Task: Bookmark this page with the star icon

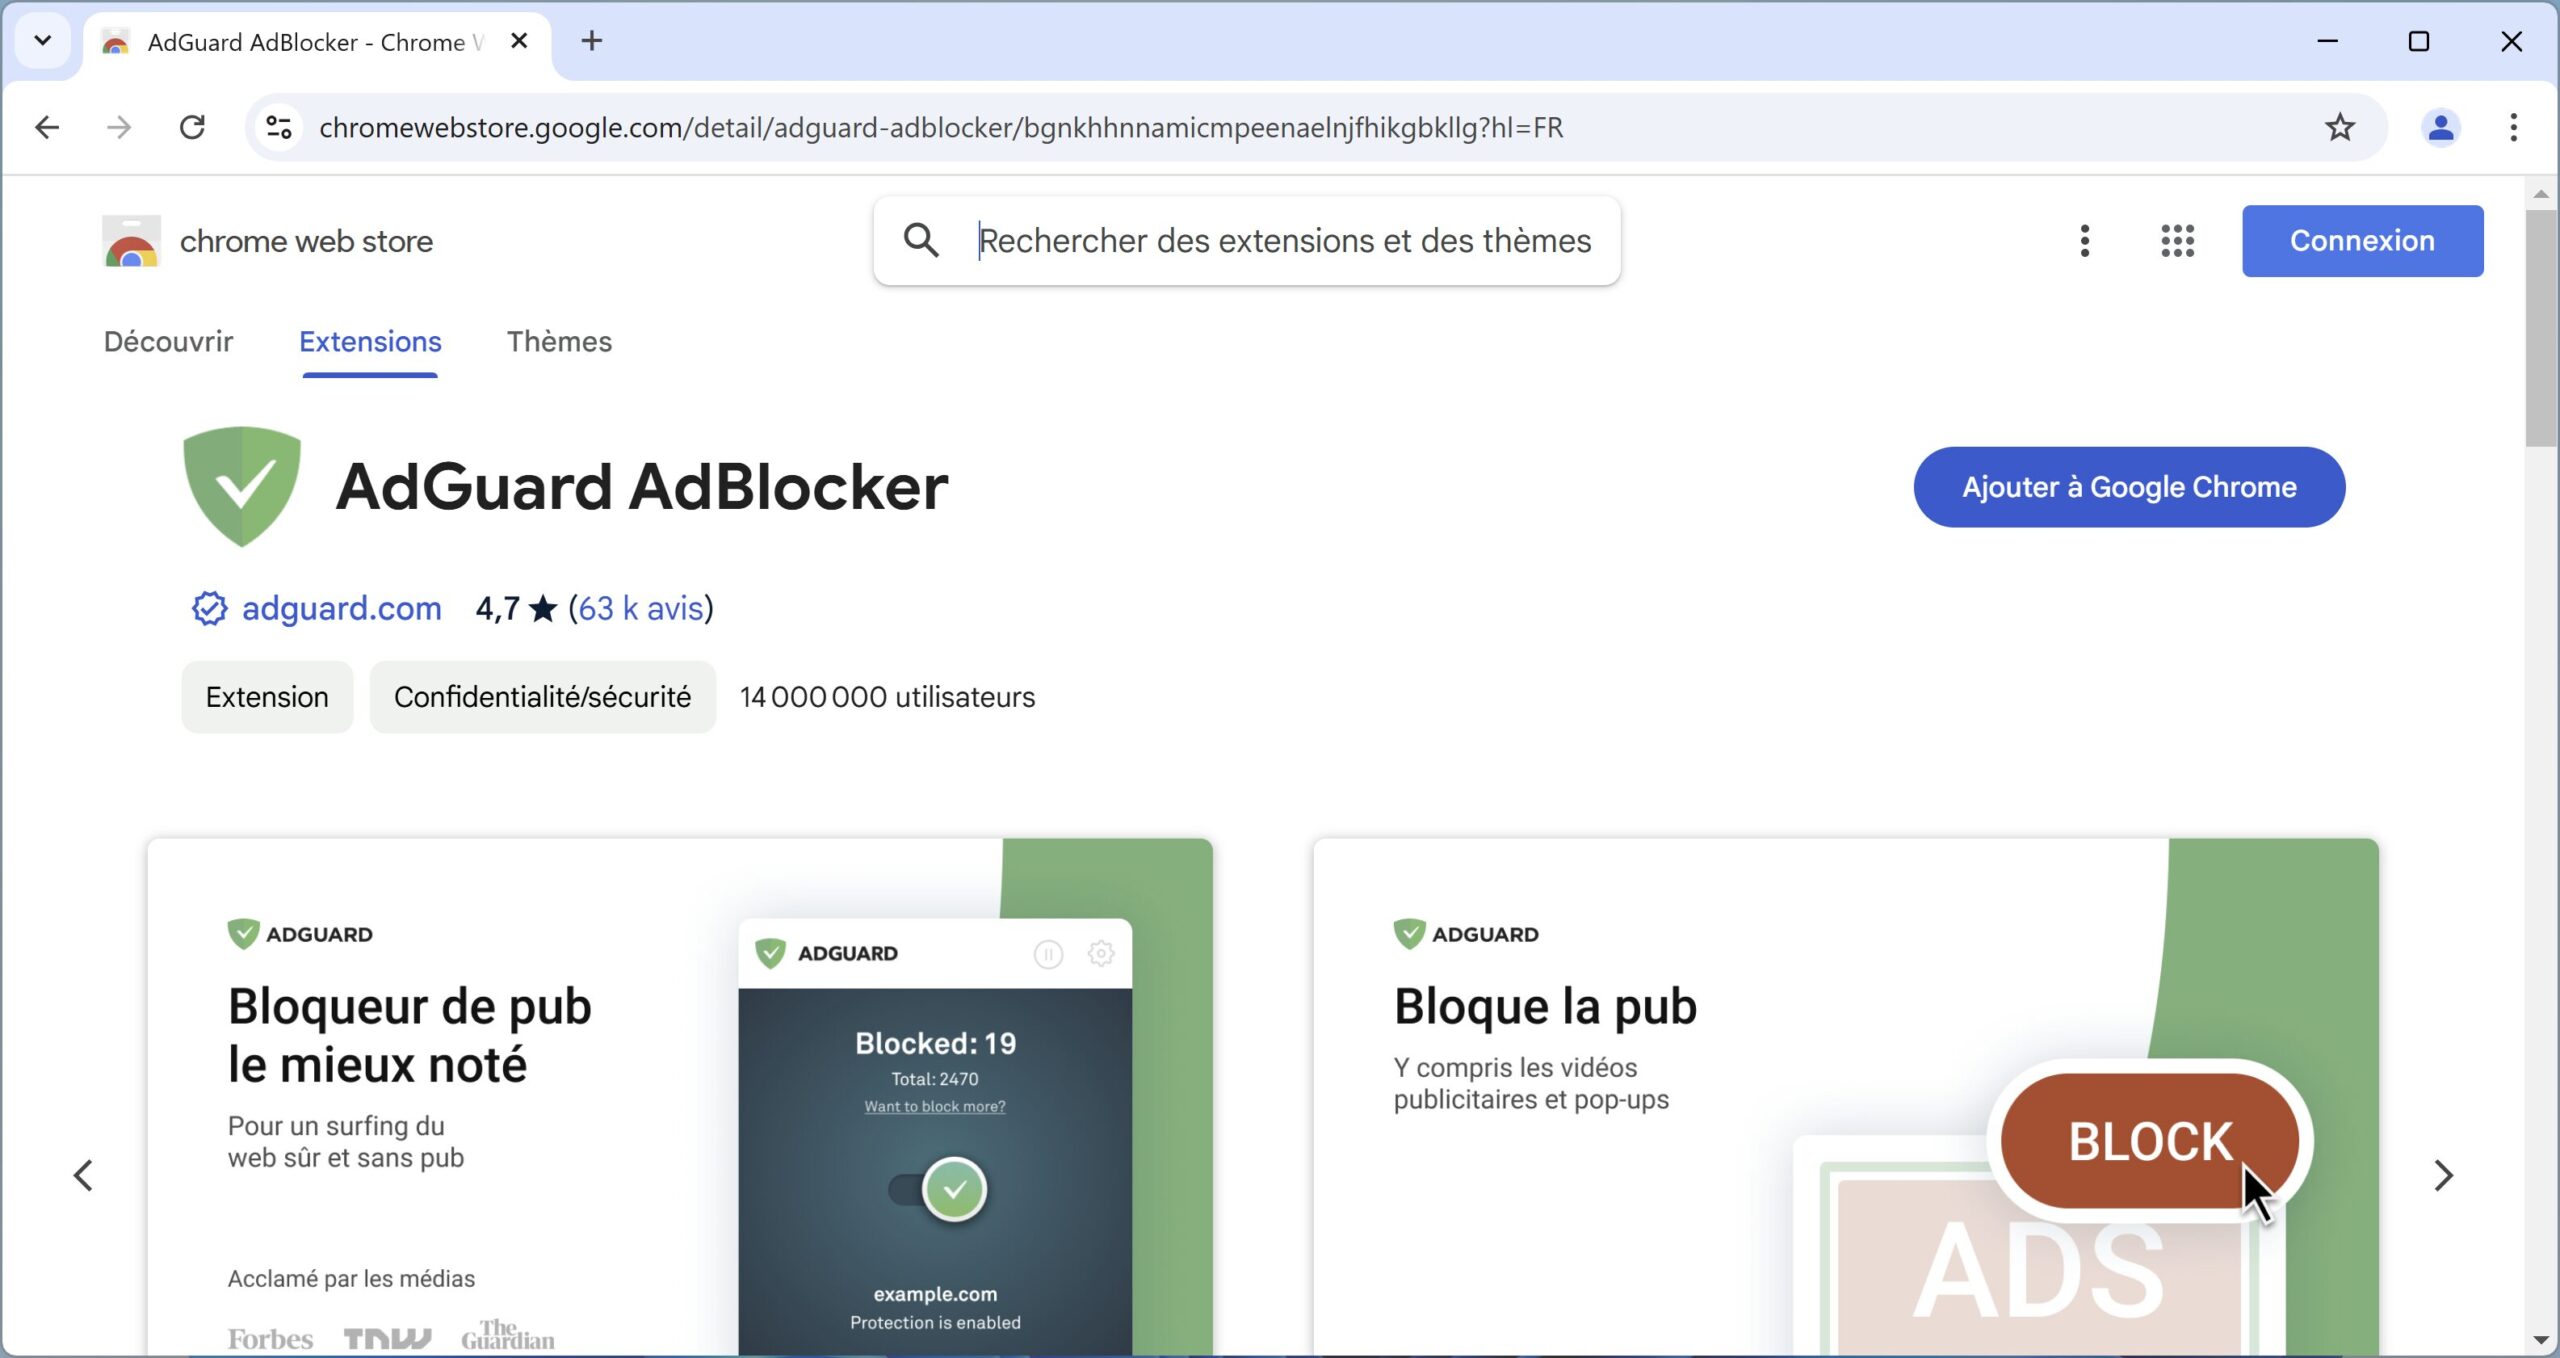Action: [2339, 127]
